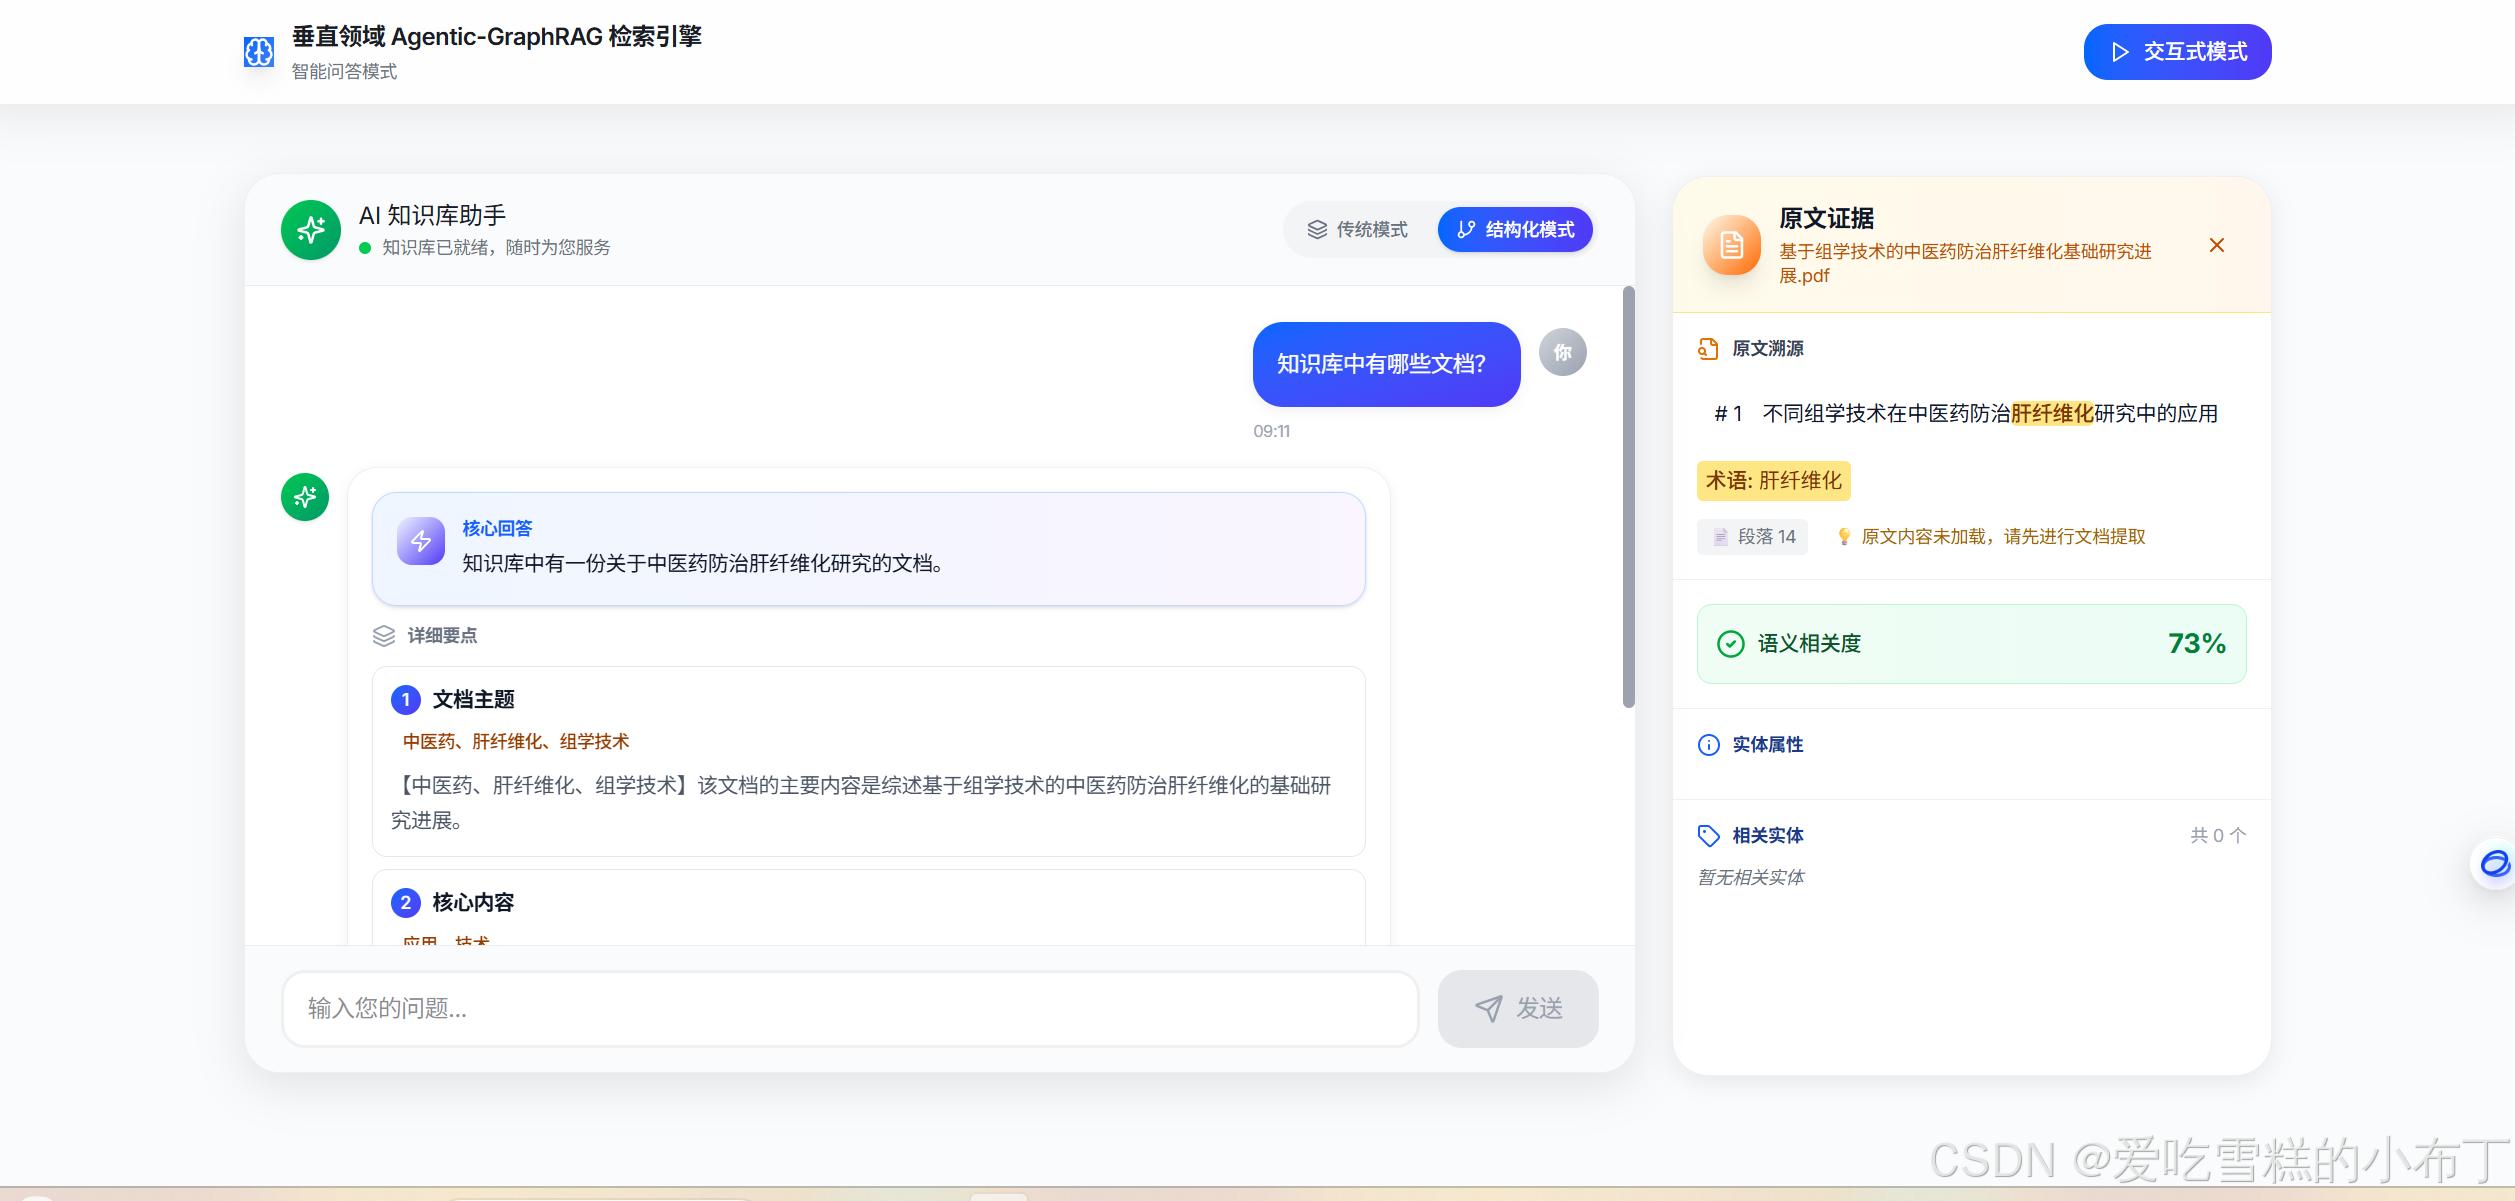Image resolution: width=2515 pixels, height=1201 pixels.
Task: Click the 文档主题 heading
Action: pyautogui.click(x=473, y=700)
